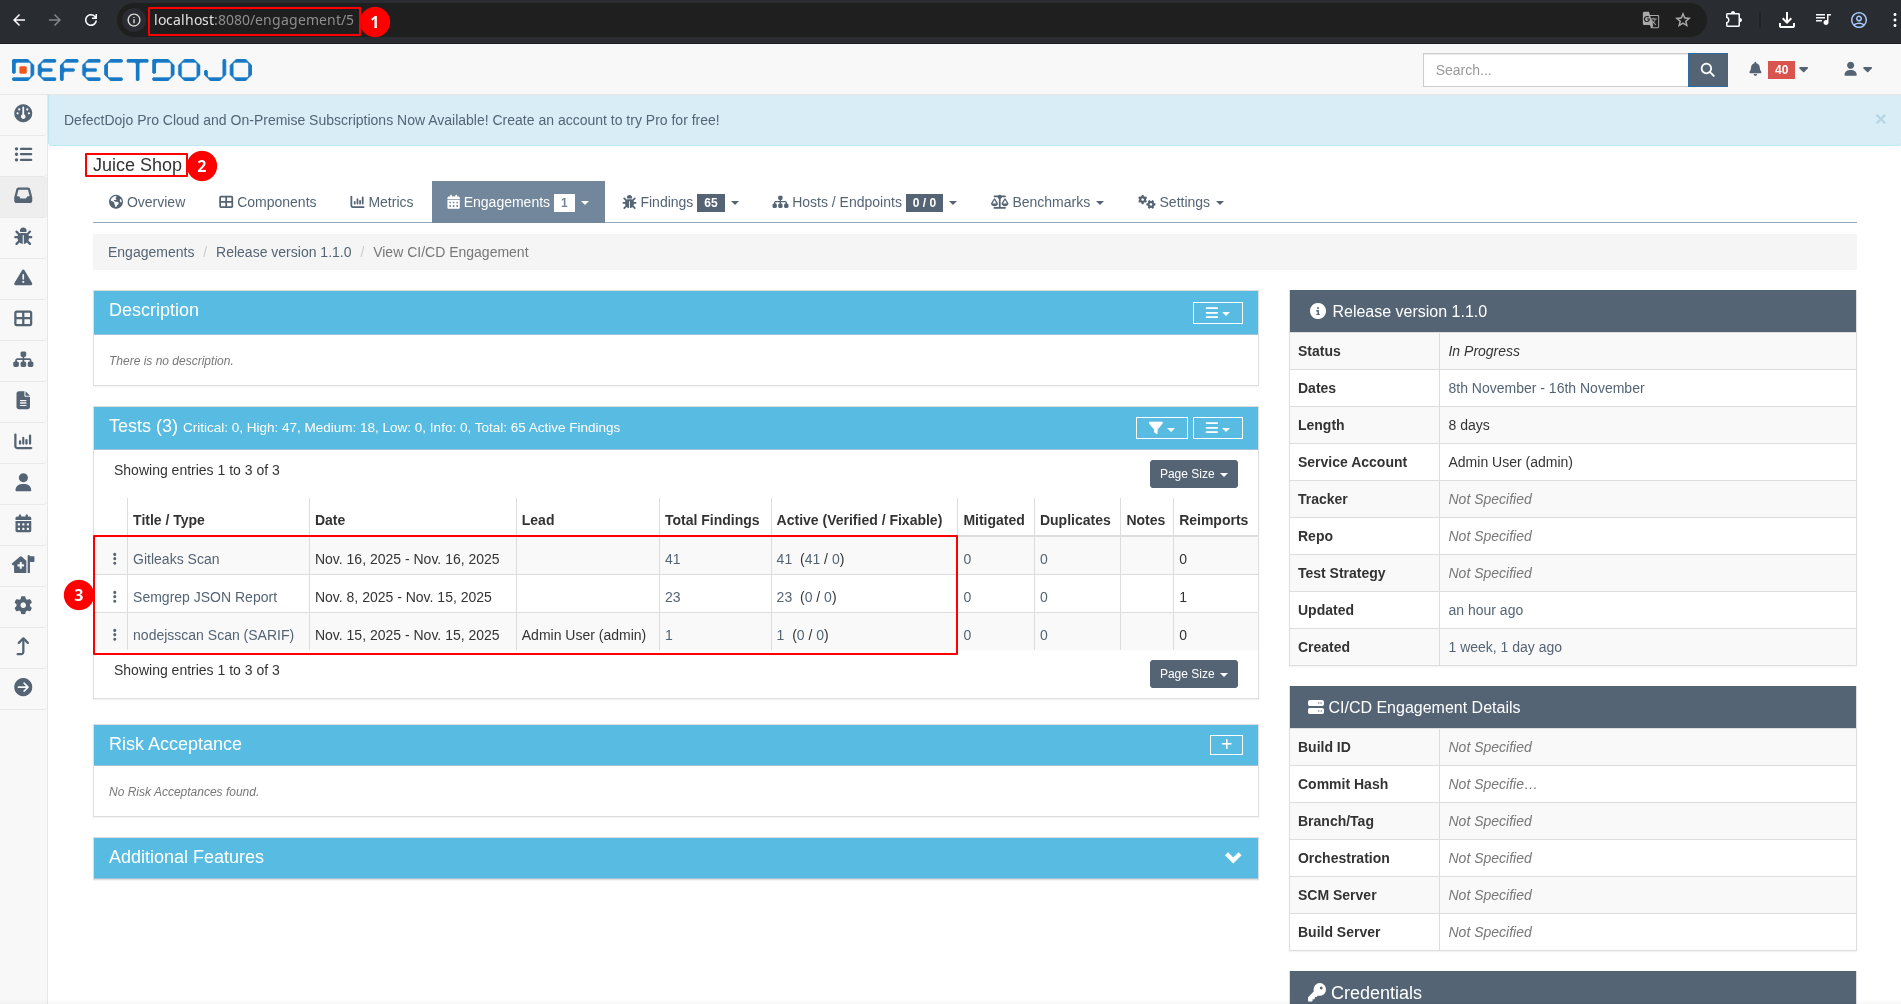Image resolution: width=1901 pixels, height=1004 pixels.
Task: Click the magnifier search button
Action: click(x=1707, y=70)
